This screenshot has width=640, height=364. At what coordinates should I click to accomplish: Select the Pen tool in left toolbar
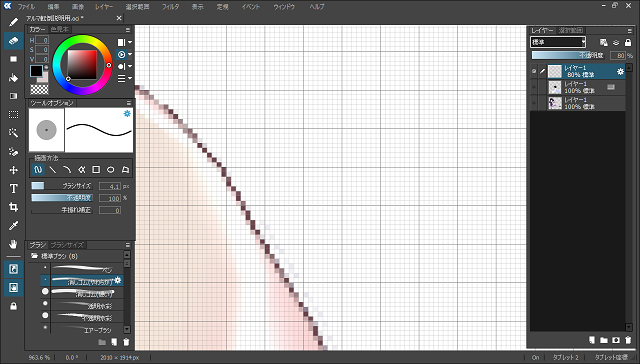(x=13, y=22)
